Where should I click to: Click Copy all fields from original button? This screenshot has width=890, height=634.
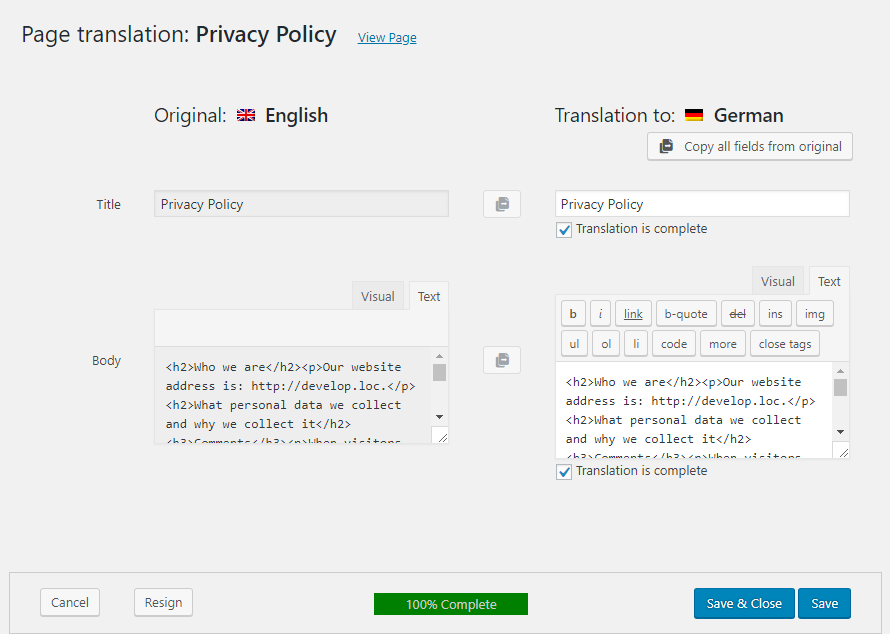pos(750,146)
